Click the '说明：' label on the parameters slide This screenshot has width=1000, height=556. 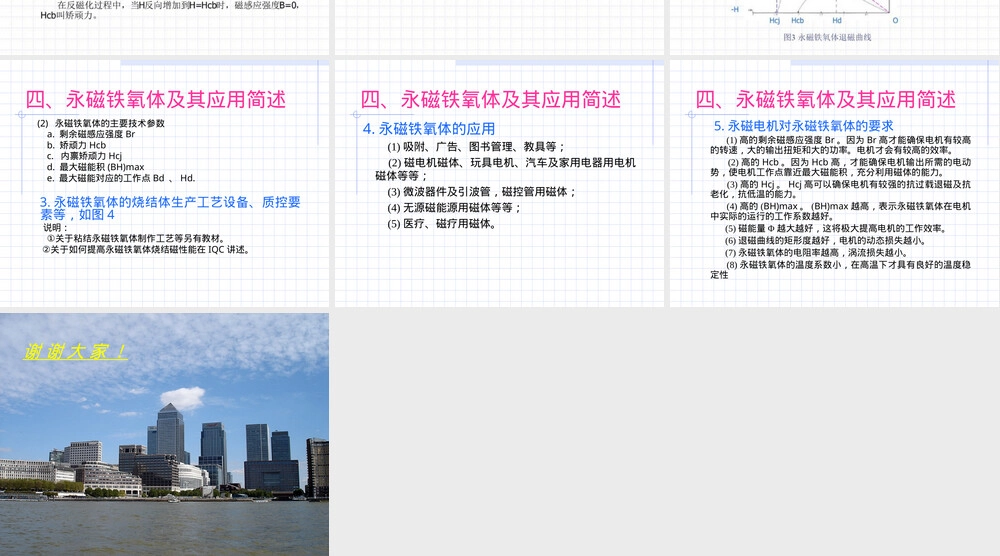click(x=55, y=228)
